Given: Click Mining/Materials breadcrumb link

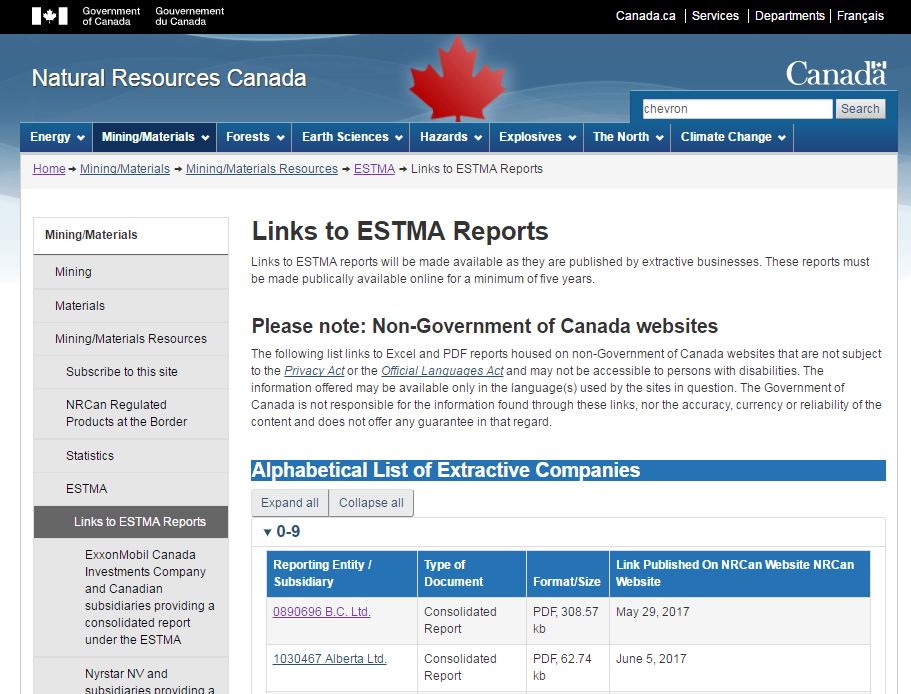Looking at the screenshot, I should [x=124, y=169].
